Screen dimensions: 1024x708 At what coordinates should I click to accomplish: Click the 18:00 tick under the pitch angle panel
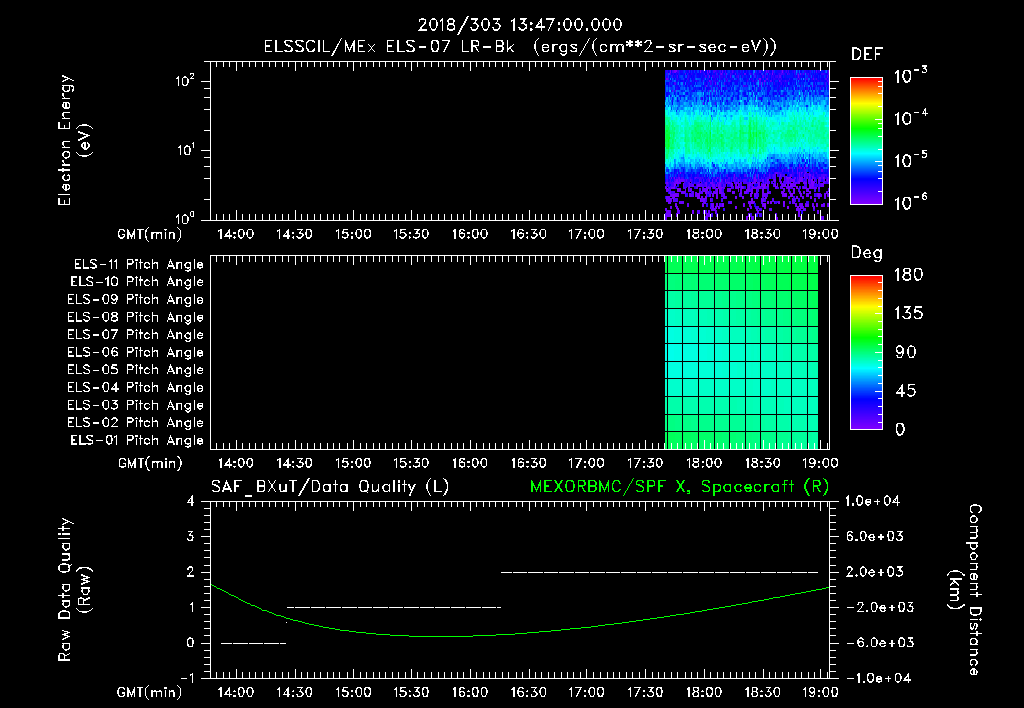(x=704, y=462)
